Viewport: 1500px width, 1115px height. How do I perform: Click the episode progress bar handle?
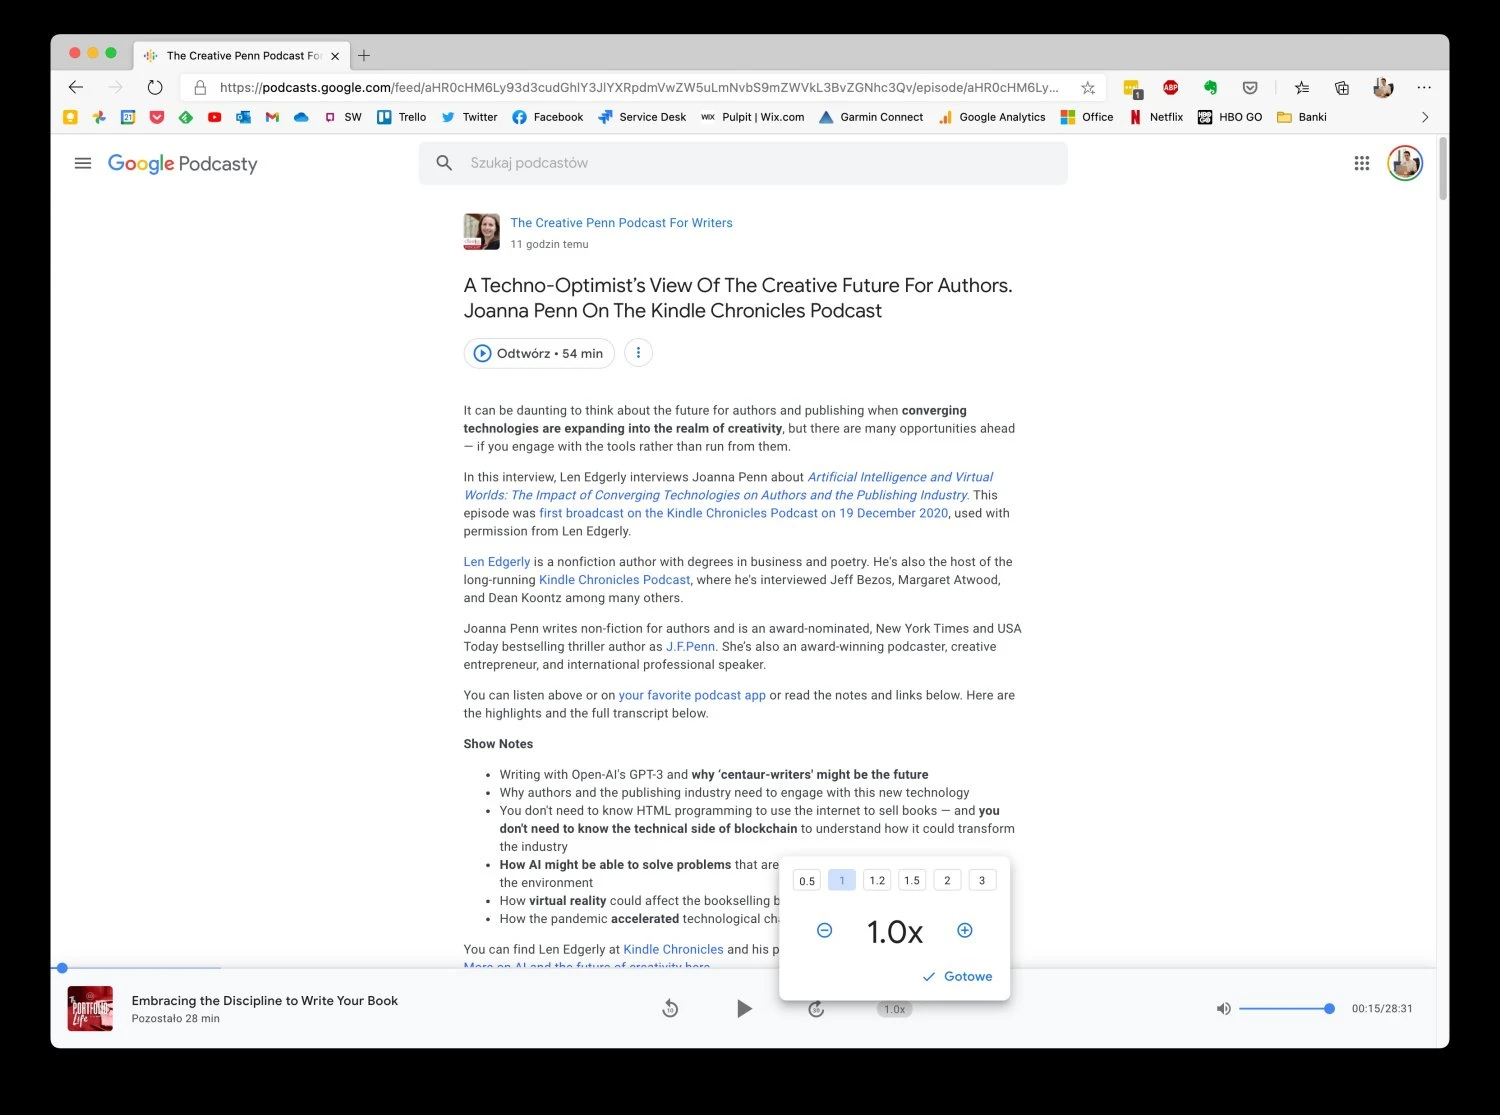(62, 968)
